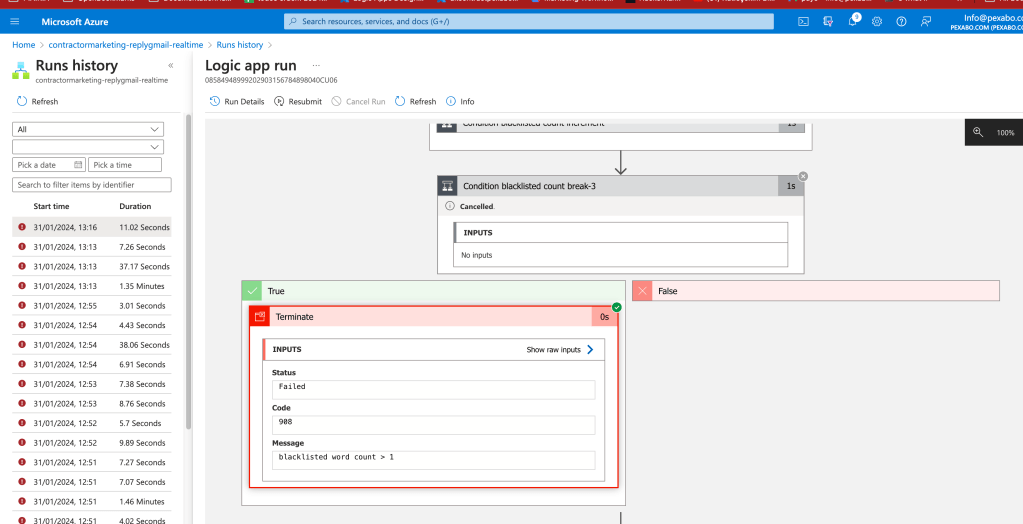This screenshot has height=524, width=1023.
Task: Select the run with duration 5.7 Seconds
Action: [92, 423]
